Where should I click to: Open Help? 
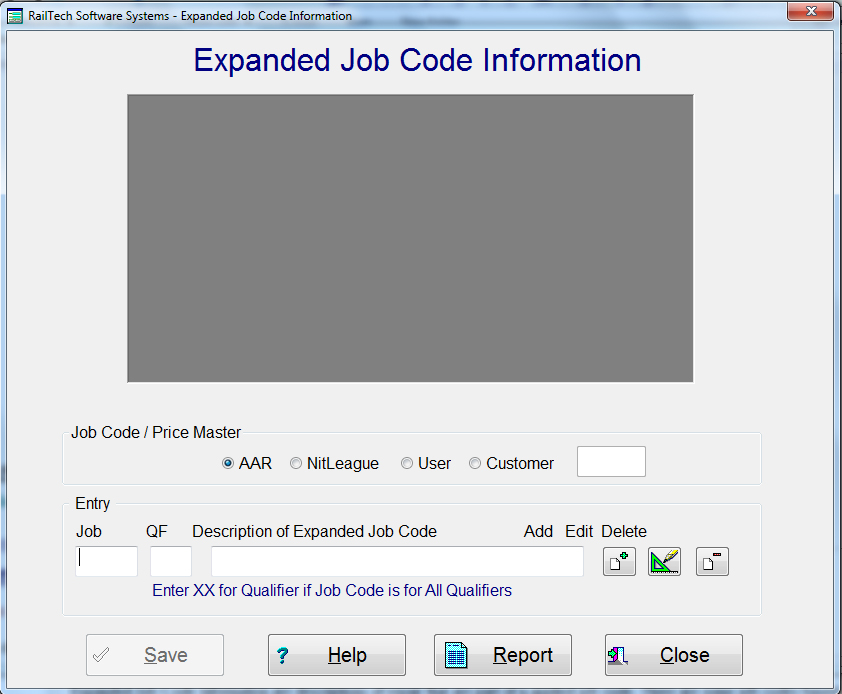pos(336,655)
